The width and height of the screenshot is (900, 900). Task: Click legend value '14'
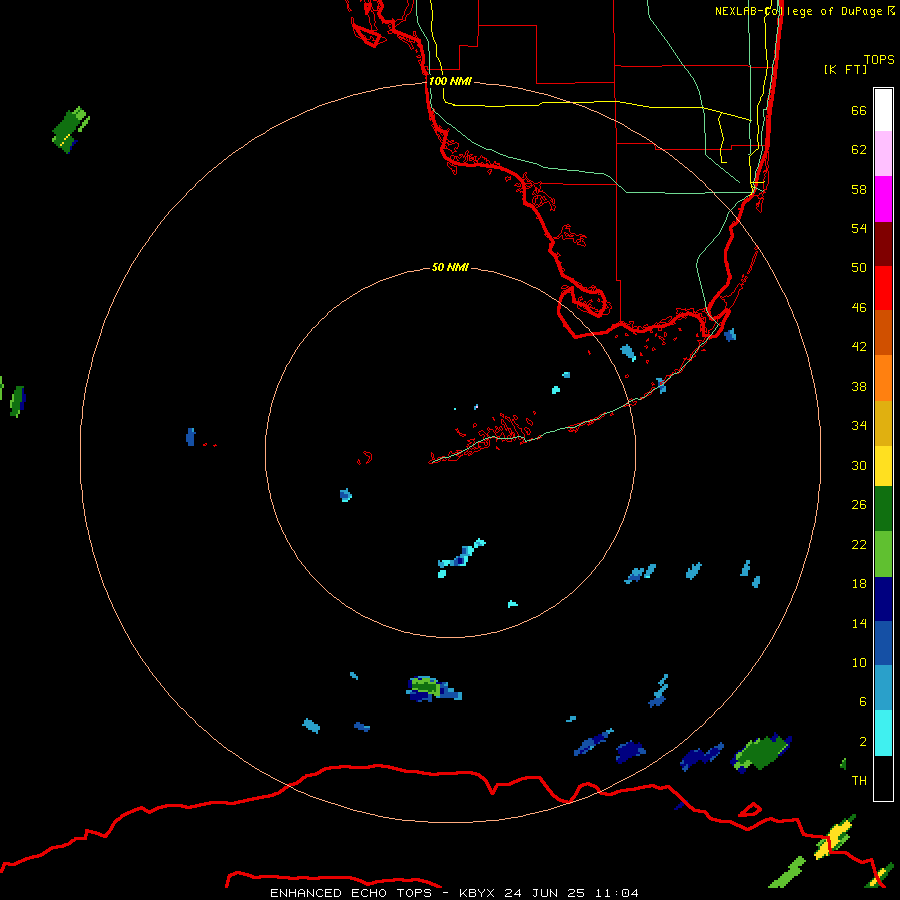pyautogui.click(x=859, y=623)
